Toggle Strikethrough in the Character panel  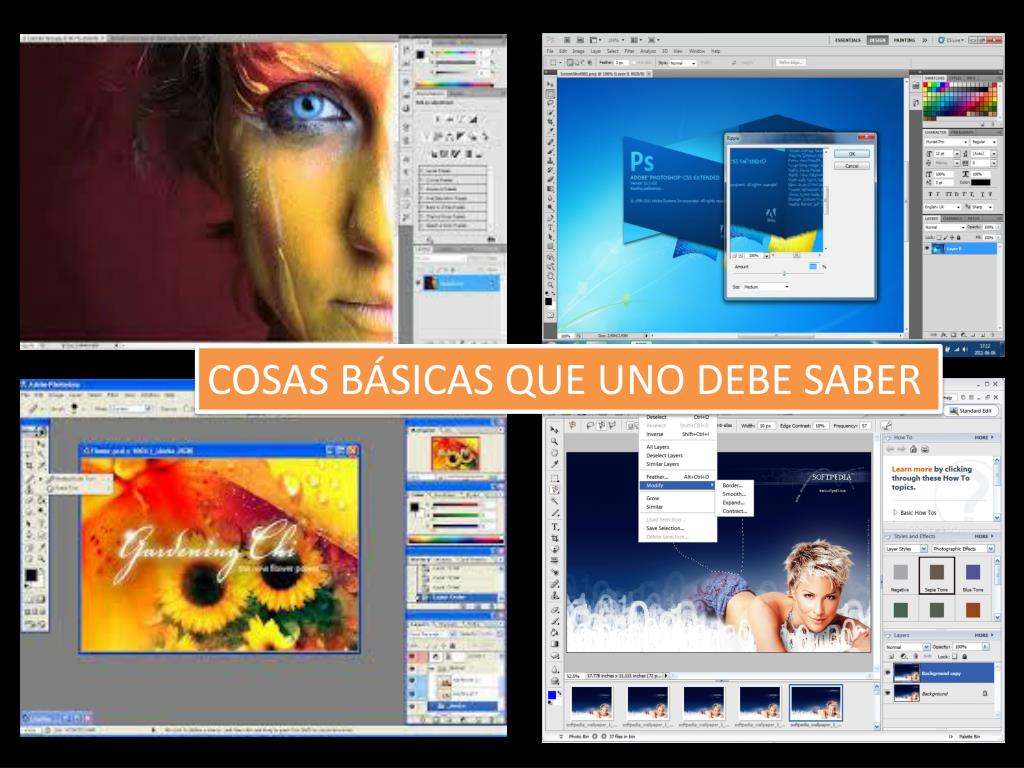pyautogui.click(x=991, y=194)
